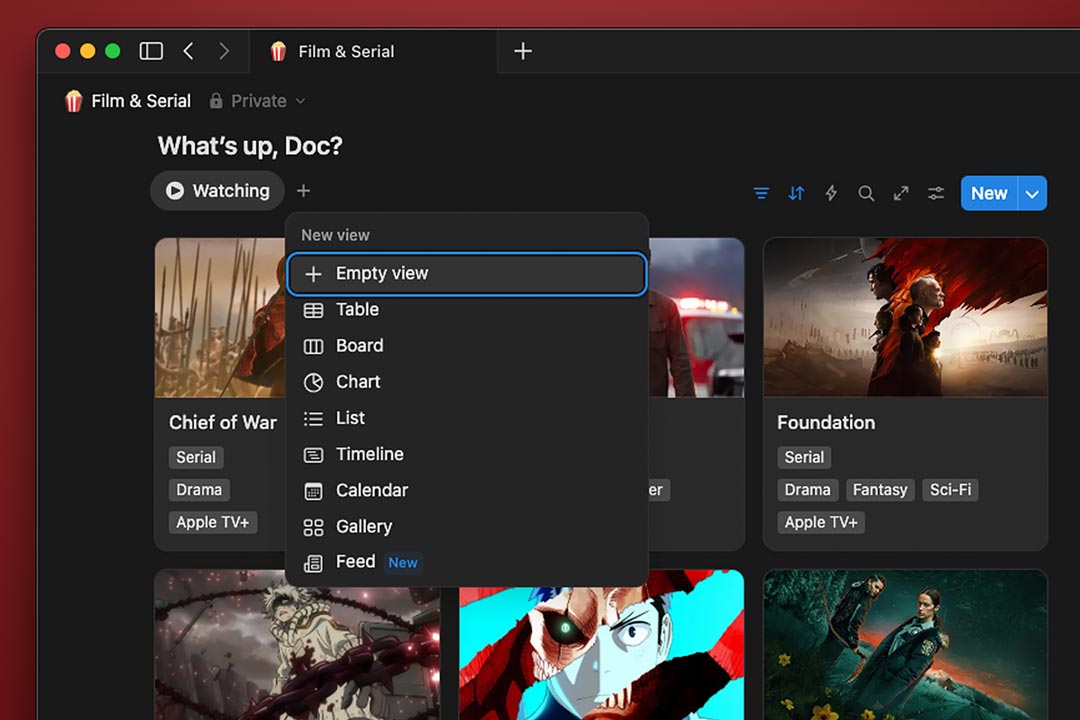Viewport: 1080px width, 720px height.
Task: Click the Gallery four-squares icon
Action: tap(313, 527)
